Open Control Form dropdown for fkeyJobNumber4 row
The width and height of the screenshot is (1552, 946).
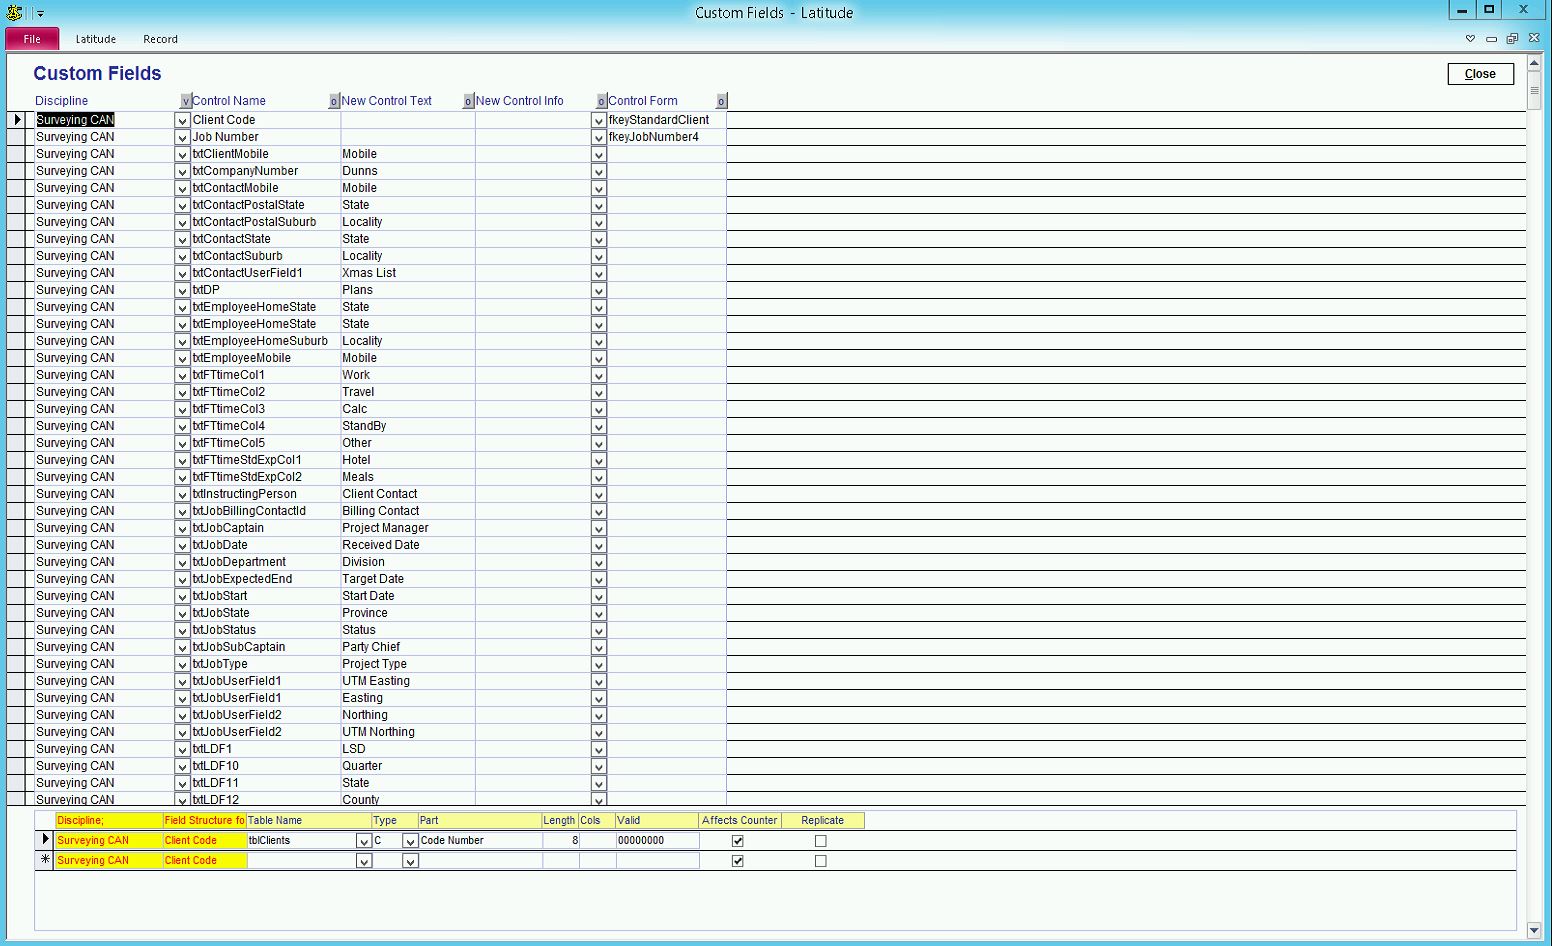[x=598, y=137]
